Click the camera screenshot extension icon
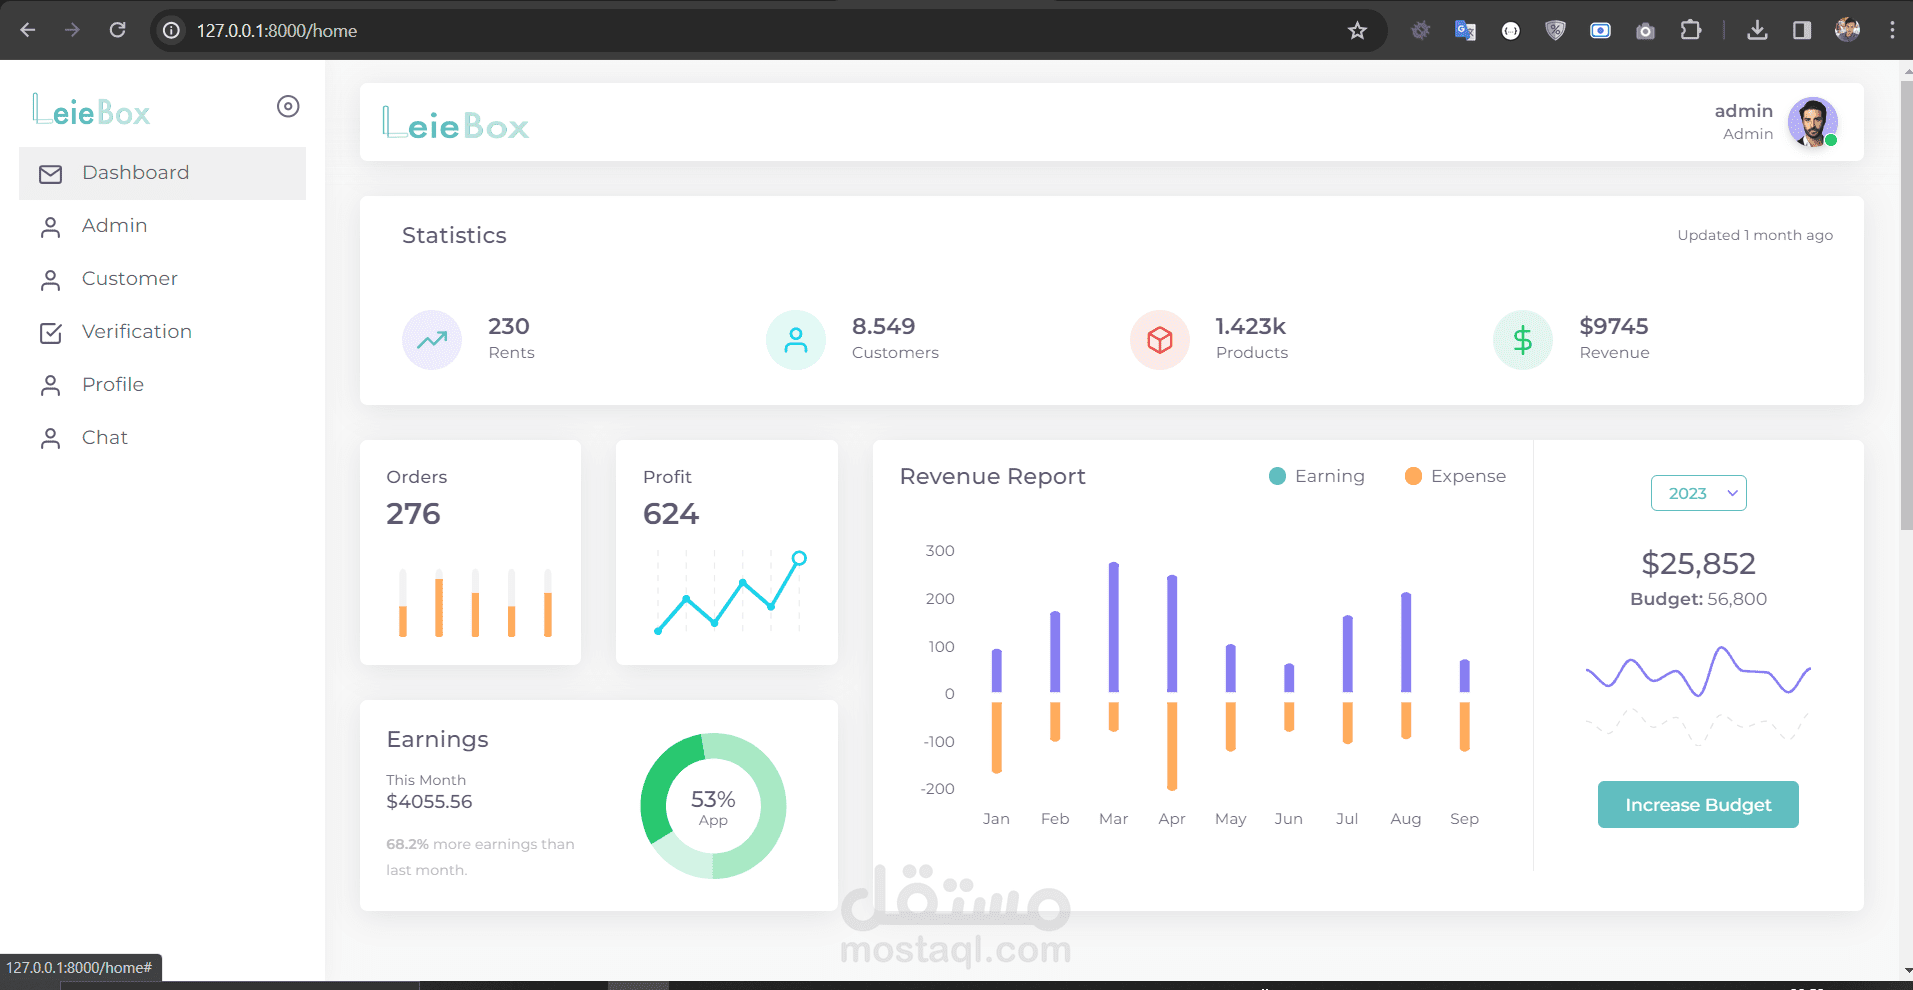Viewport: 1913px width, 990px height. (x=1645, y=31)
